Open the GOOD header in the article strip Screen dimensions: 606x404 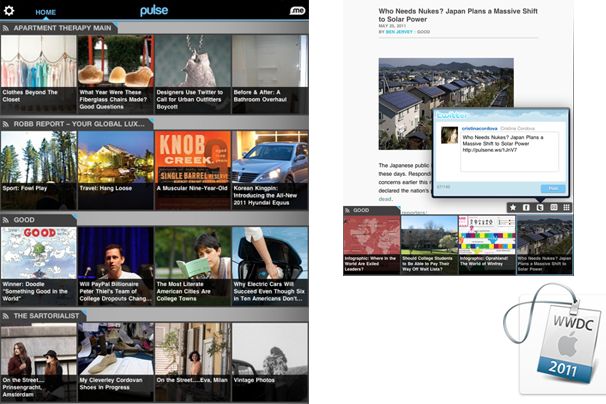point(371,210)
